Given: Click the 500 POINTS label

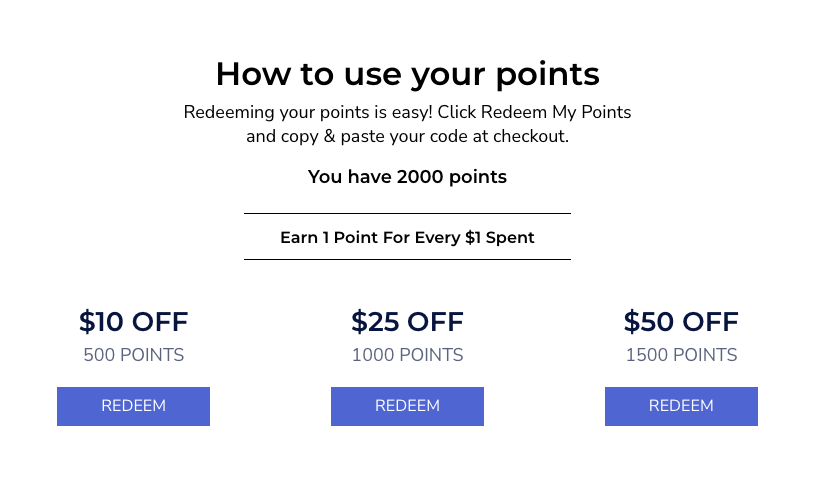Looking at the screenshot, I should click(134, 355).
